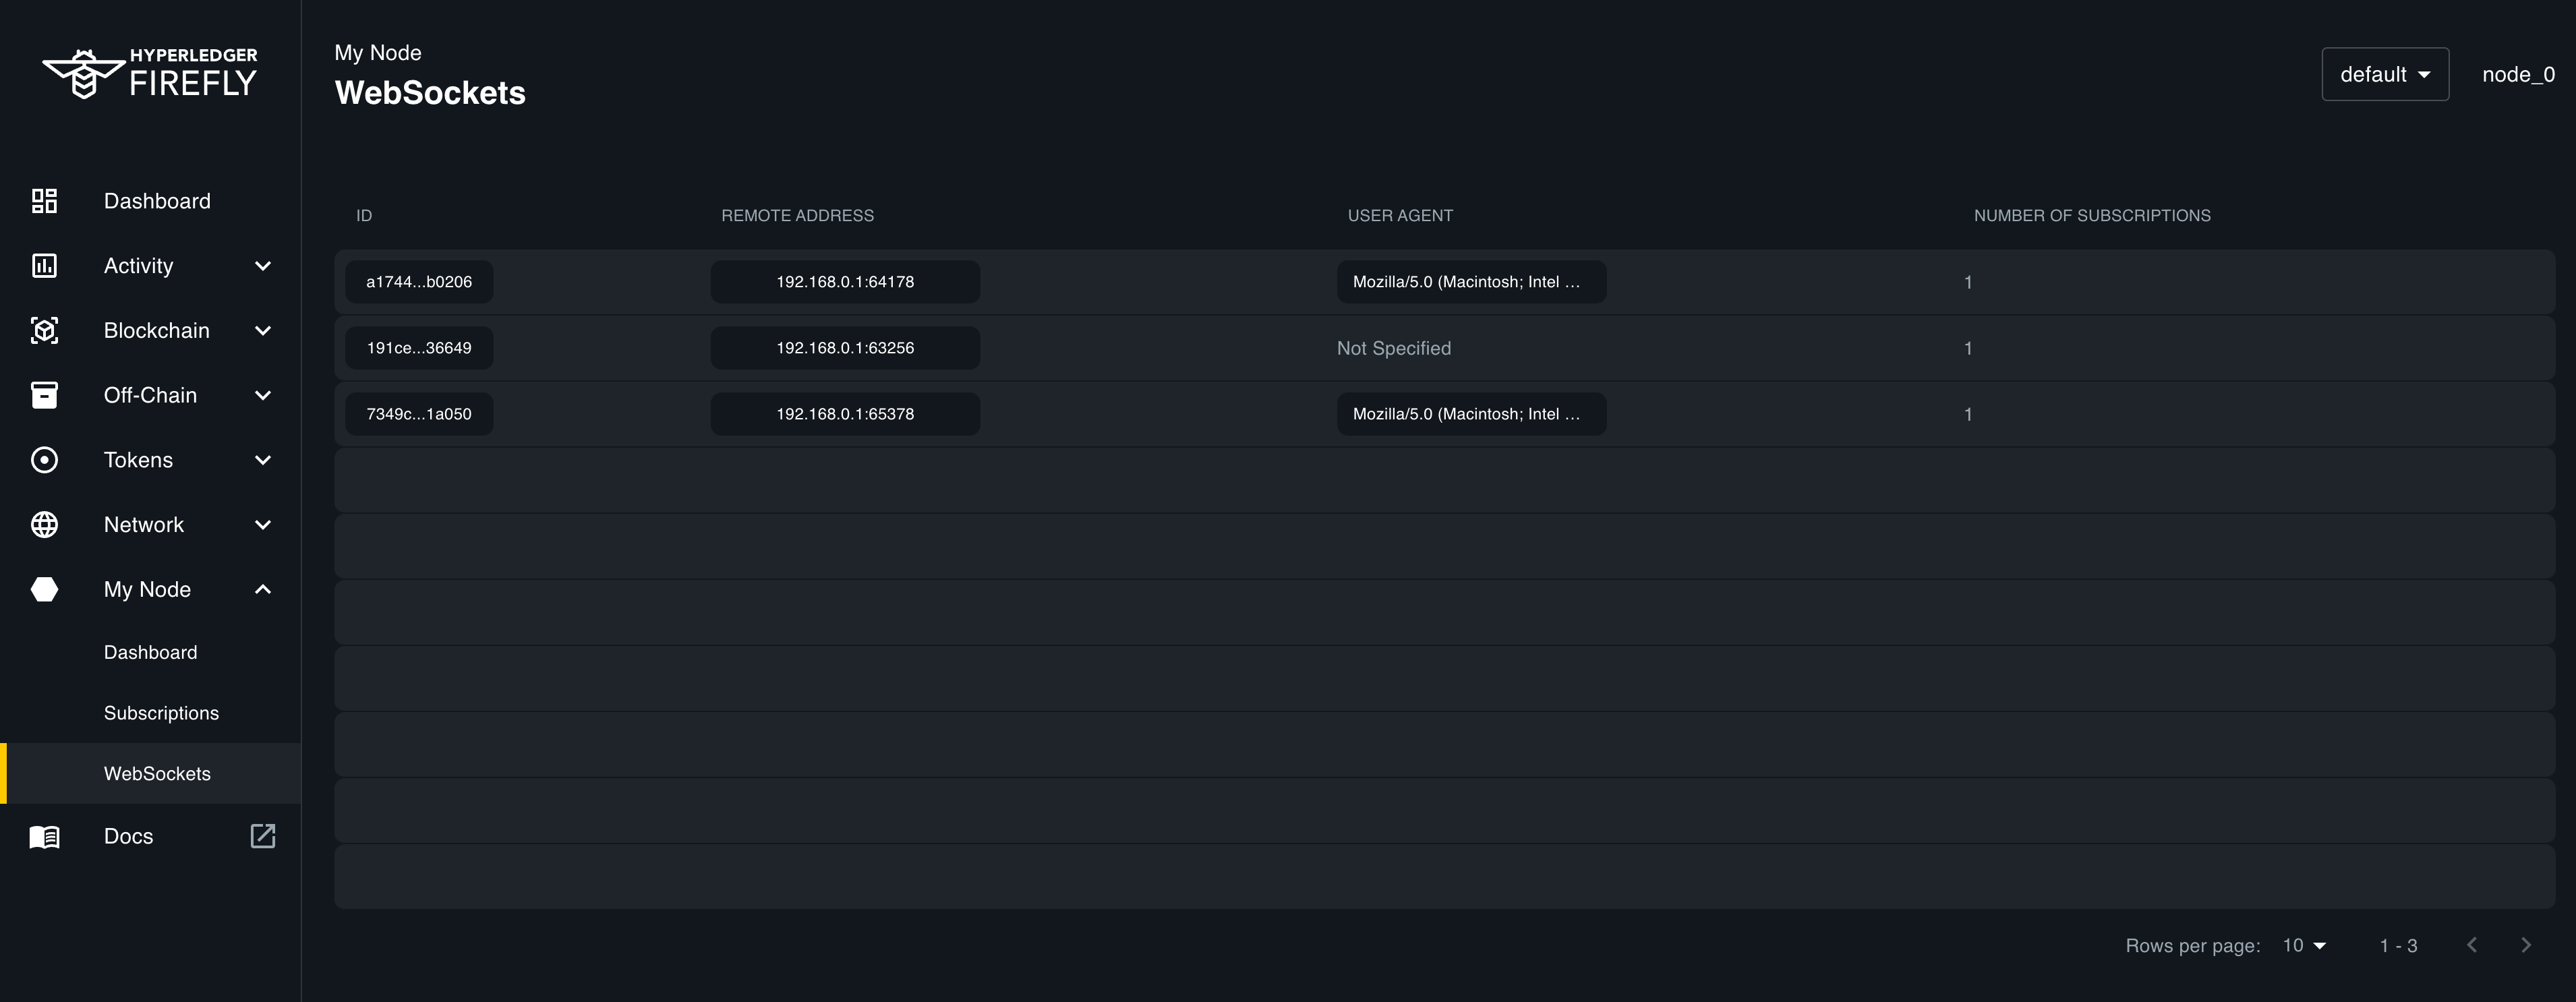The height and width of the screenshot is (1002, 2576).
Task: Expand the Activity menu chevron
Action: [263, 266]
